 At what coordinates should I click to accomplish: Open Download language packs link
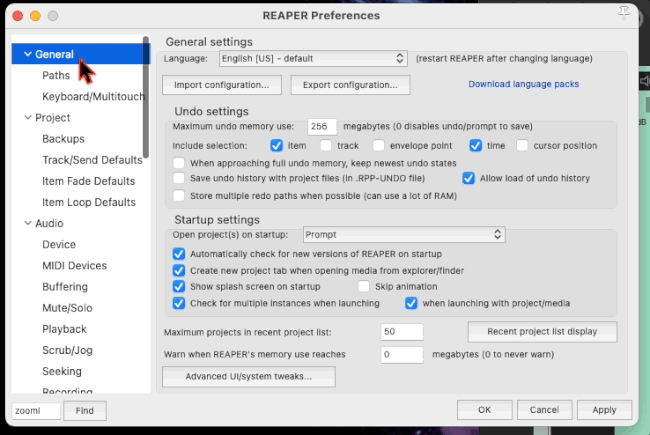coord(524,84)
